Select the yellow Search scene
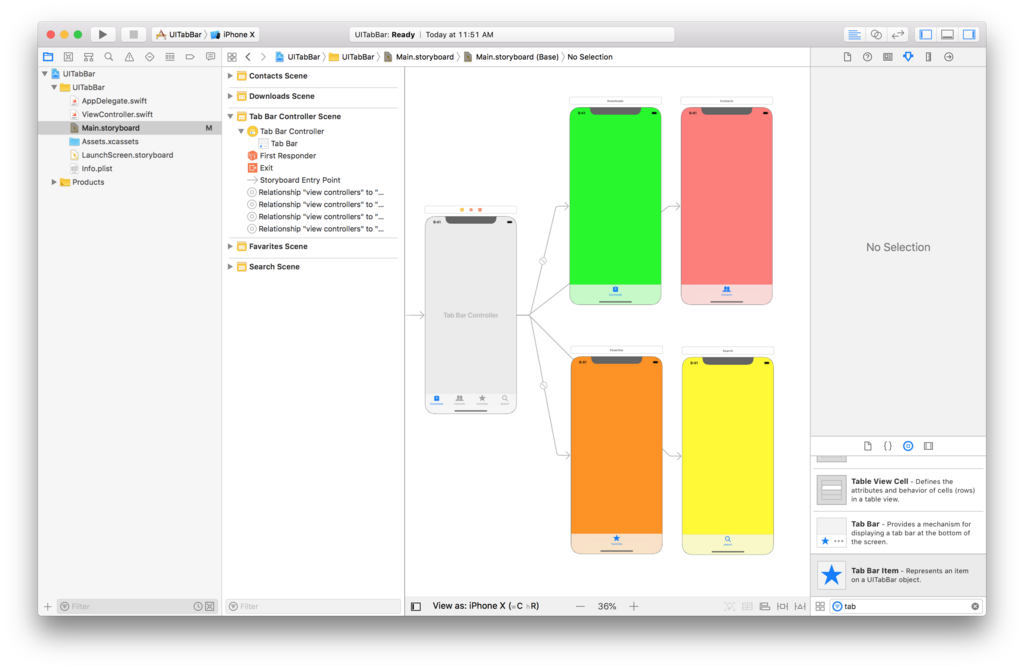Screen dimensions: 1024x670 coord(728,456)
